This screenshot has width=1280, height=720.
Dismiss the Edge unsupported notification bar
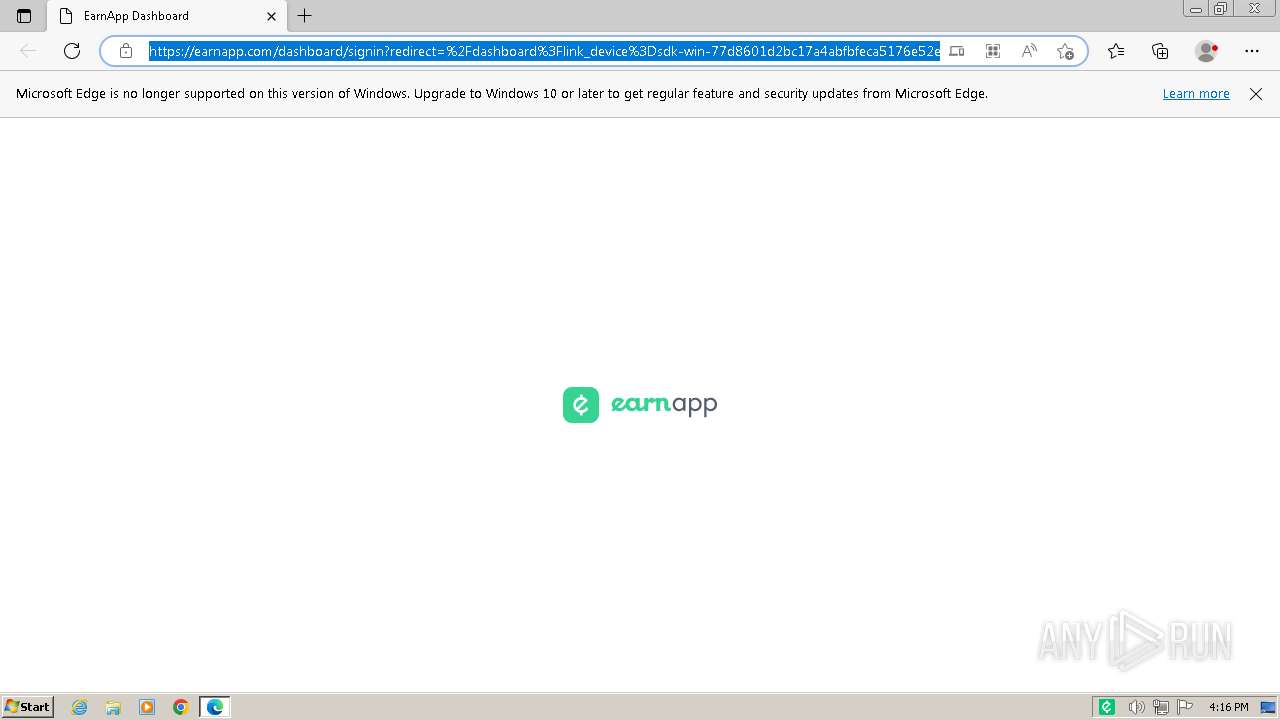pyautogui.click(x=1256, y=94)
